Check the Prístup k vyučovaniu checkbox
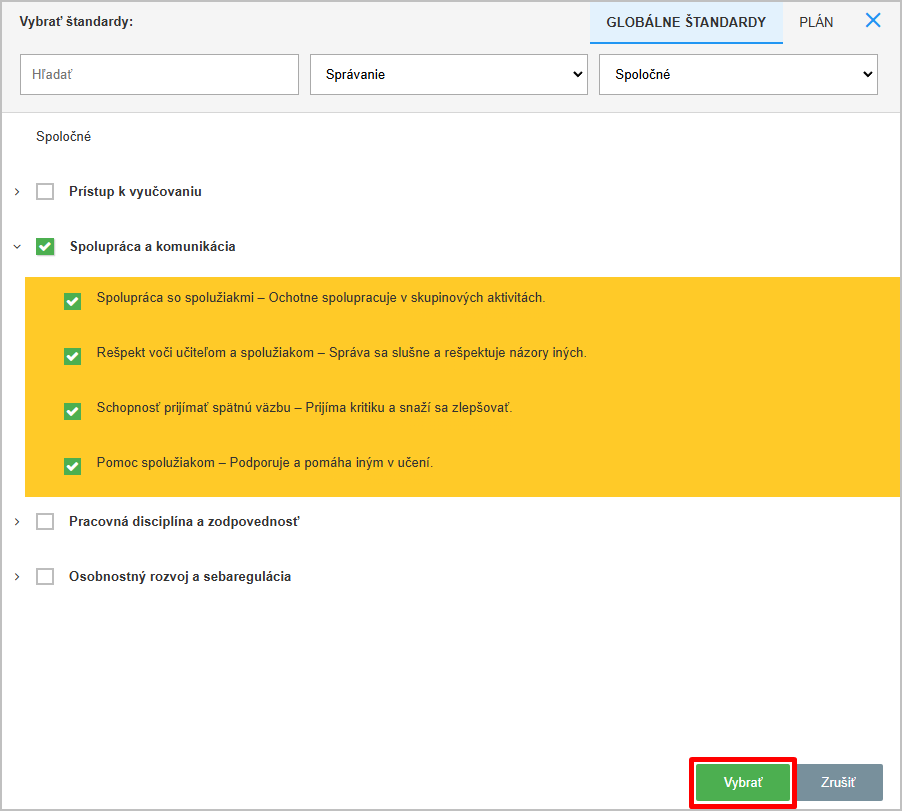 click(x=45, y=191)
